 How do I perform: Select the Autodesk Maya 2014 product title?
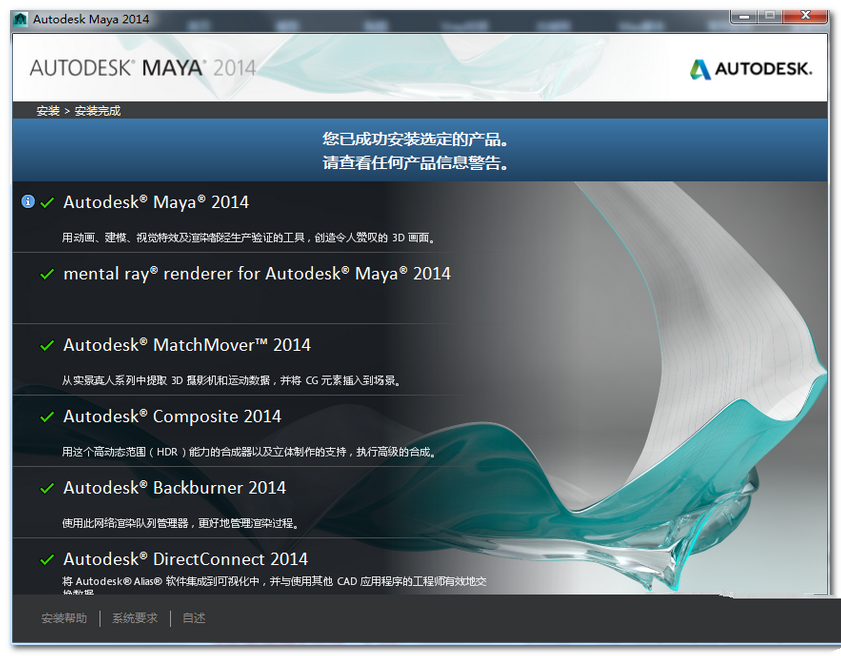pos(156,202)
